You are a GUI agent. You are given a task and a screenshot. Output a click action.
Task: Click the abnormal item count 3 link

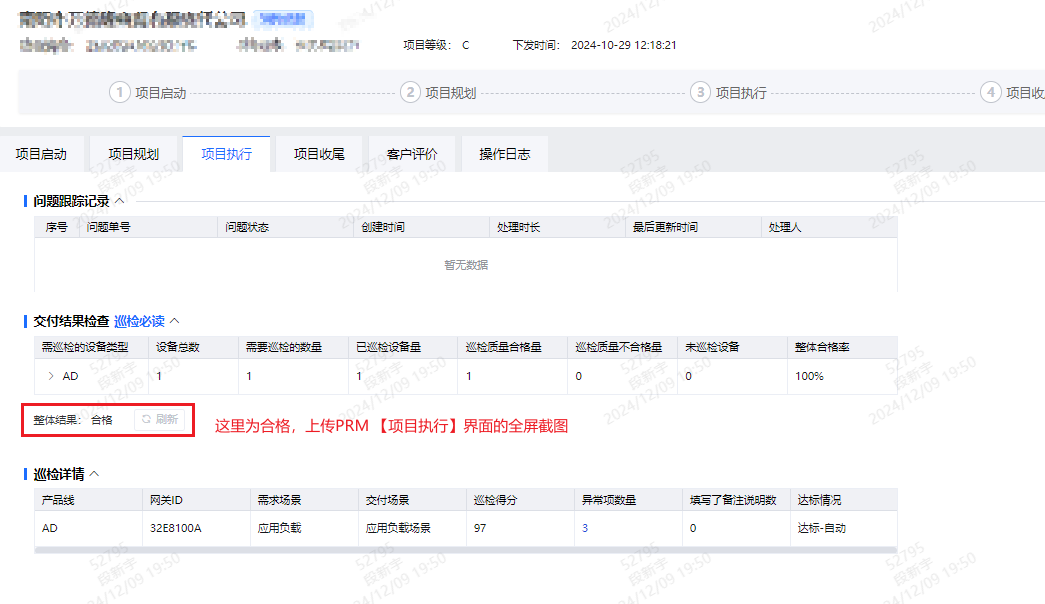585,528
